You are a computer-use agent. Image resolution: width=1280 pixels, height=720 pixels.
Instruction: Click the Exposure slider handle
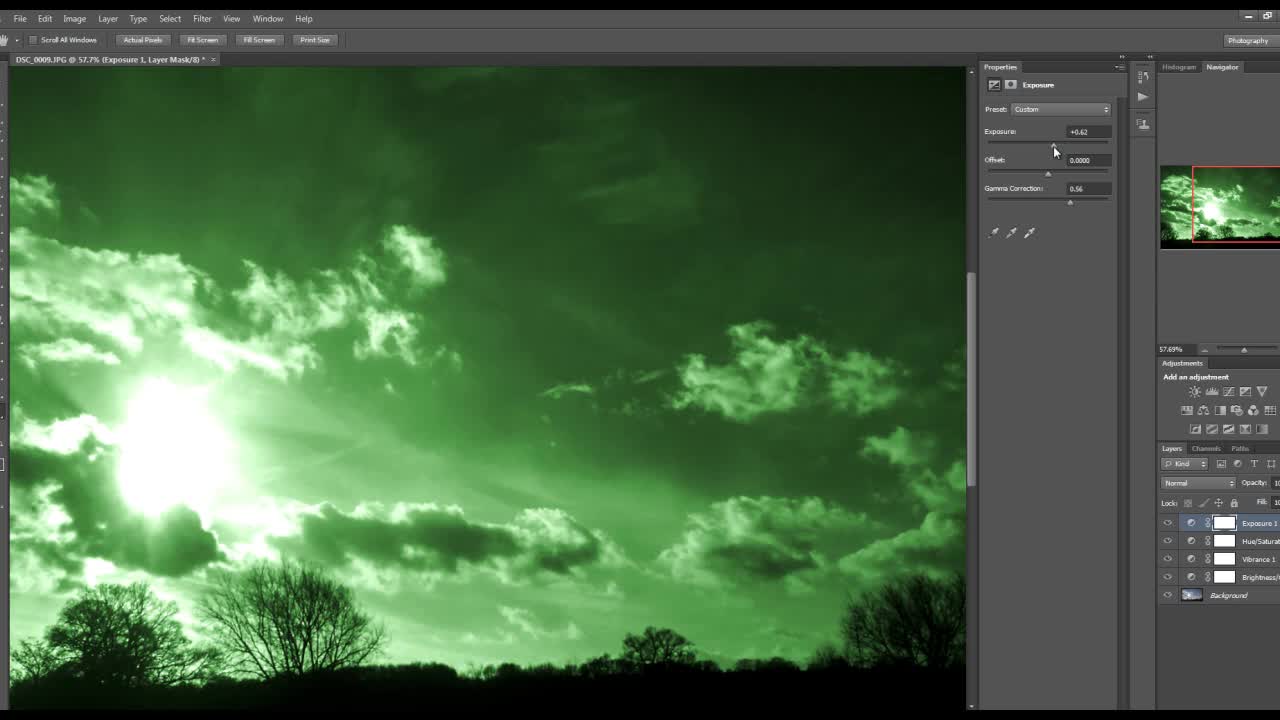click(x=1053, y=145)
